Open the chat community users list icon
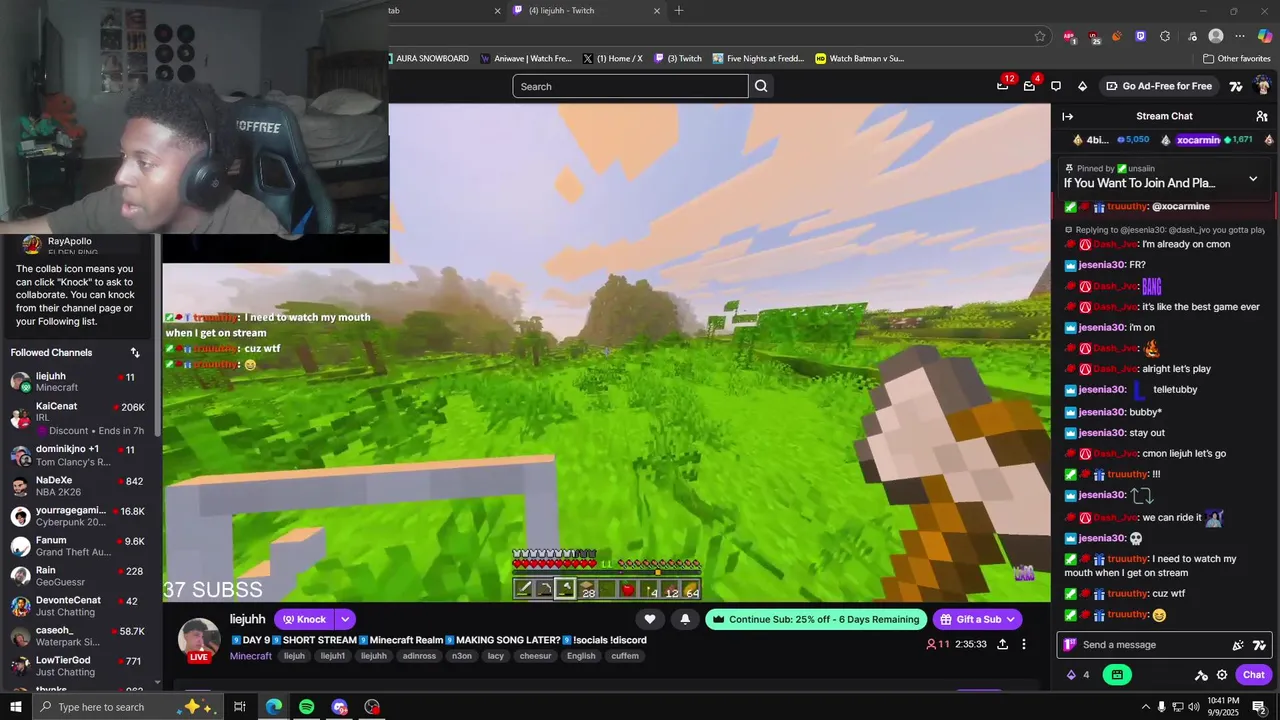The height and width of the screenshot is (720, 1280). [x=1262, y=116]
